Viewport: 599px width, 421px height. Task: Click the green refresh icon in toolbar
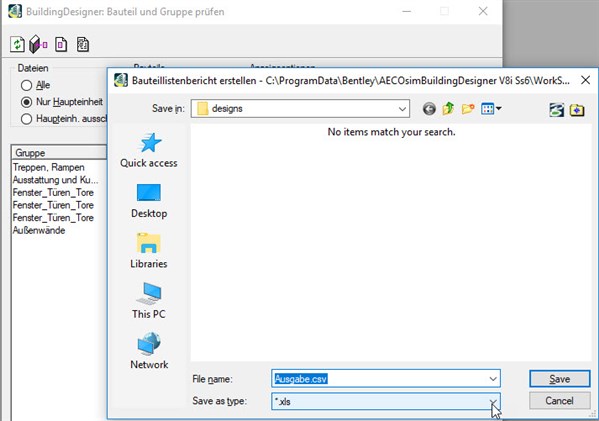click(17, 44)
